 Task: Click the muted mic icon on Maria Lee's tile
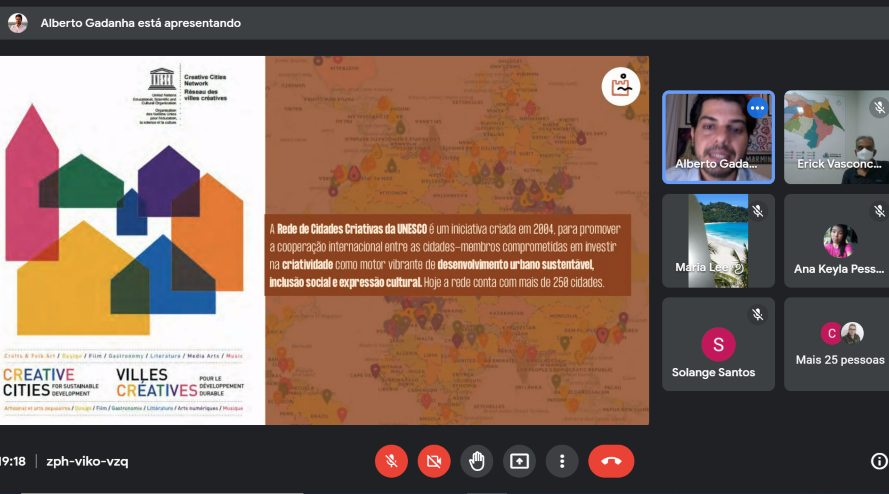point(757,211)
